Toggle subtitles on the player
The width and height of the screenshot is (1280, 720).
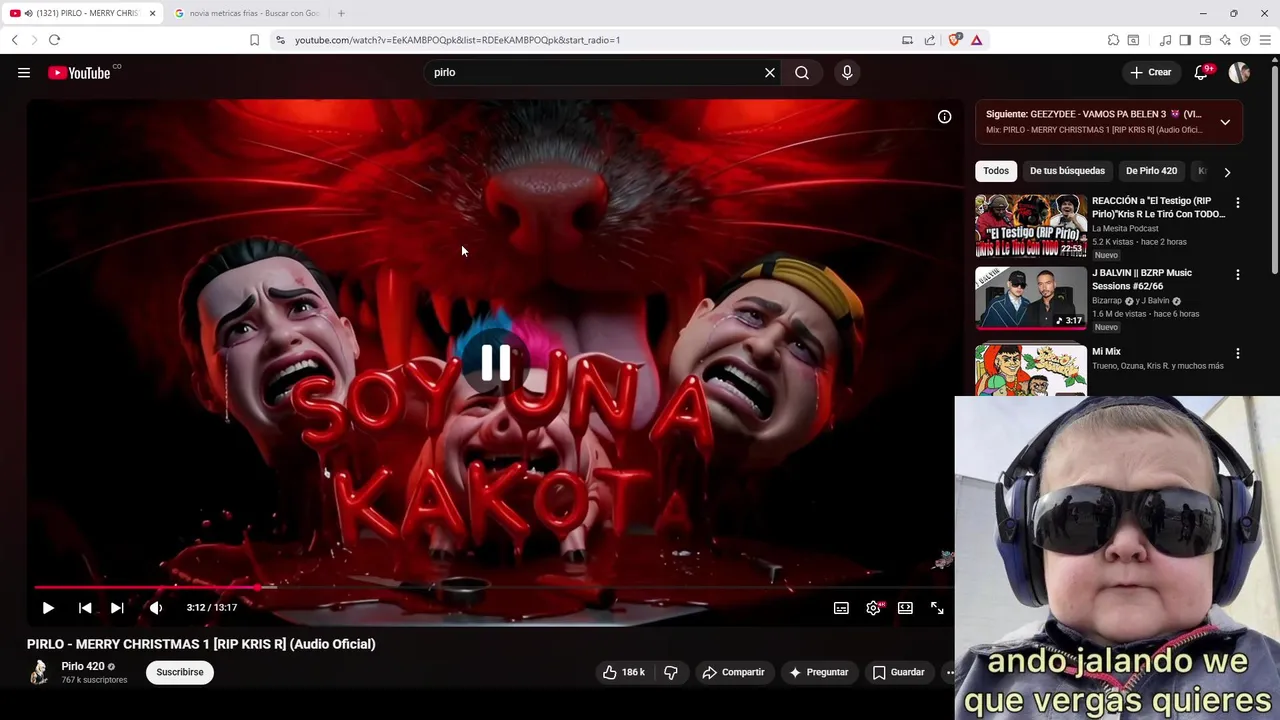pos(841,607)
